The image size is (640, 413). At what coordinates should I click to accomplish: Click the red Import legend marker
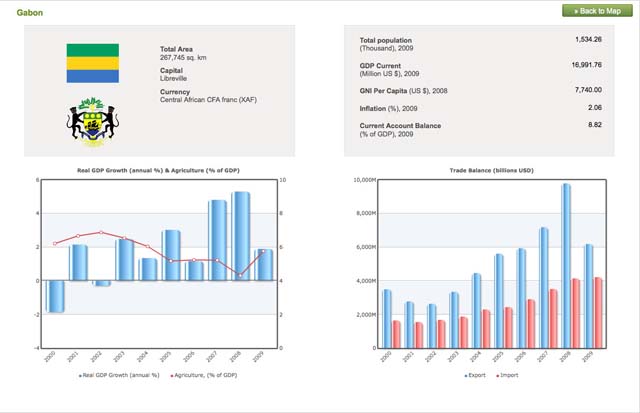[497, 375]
